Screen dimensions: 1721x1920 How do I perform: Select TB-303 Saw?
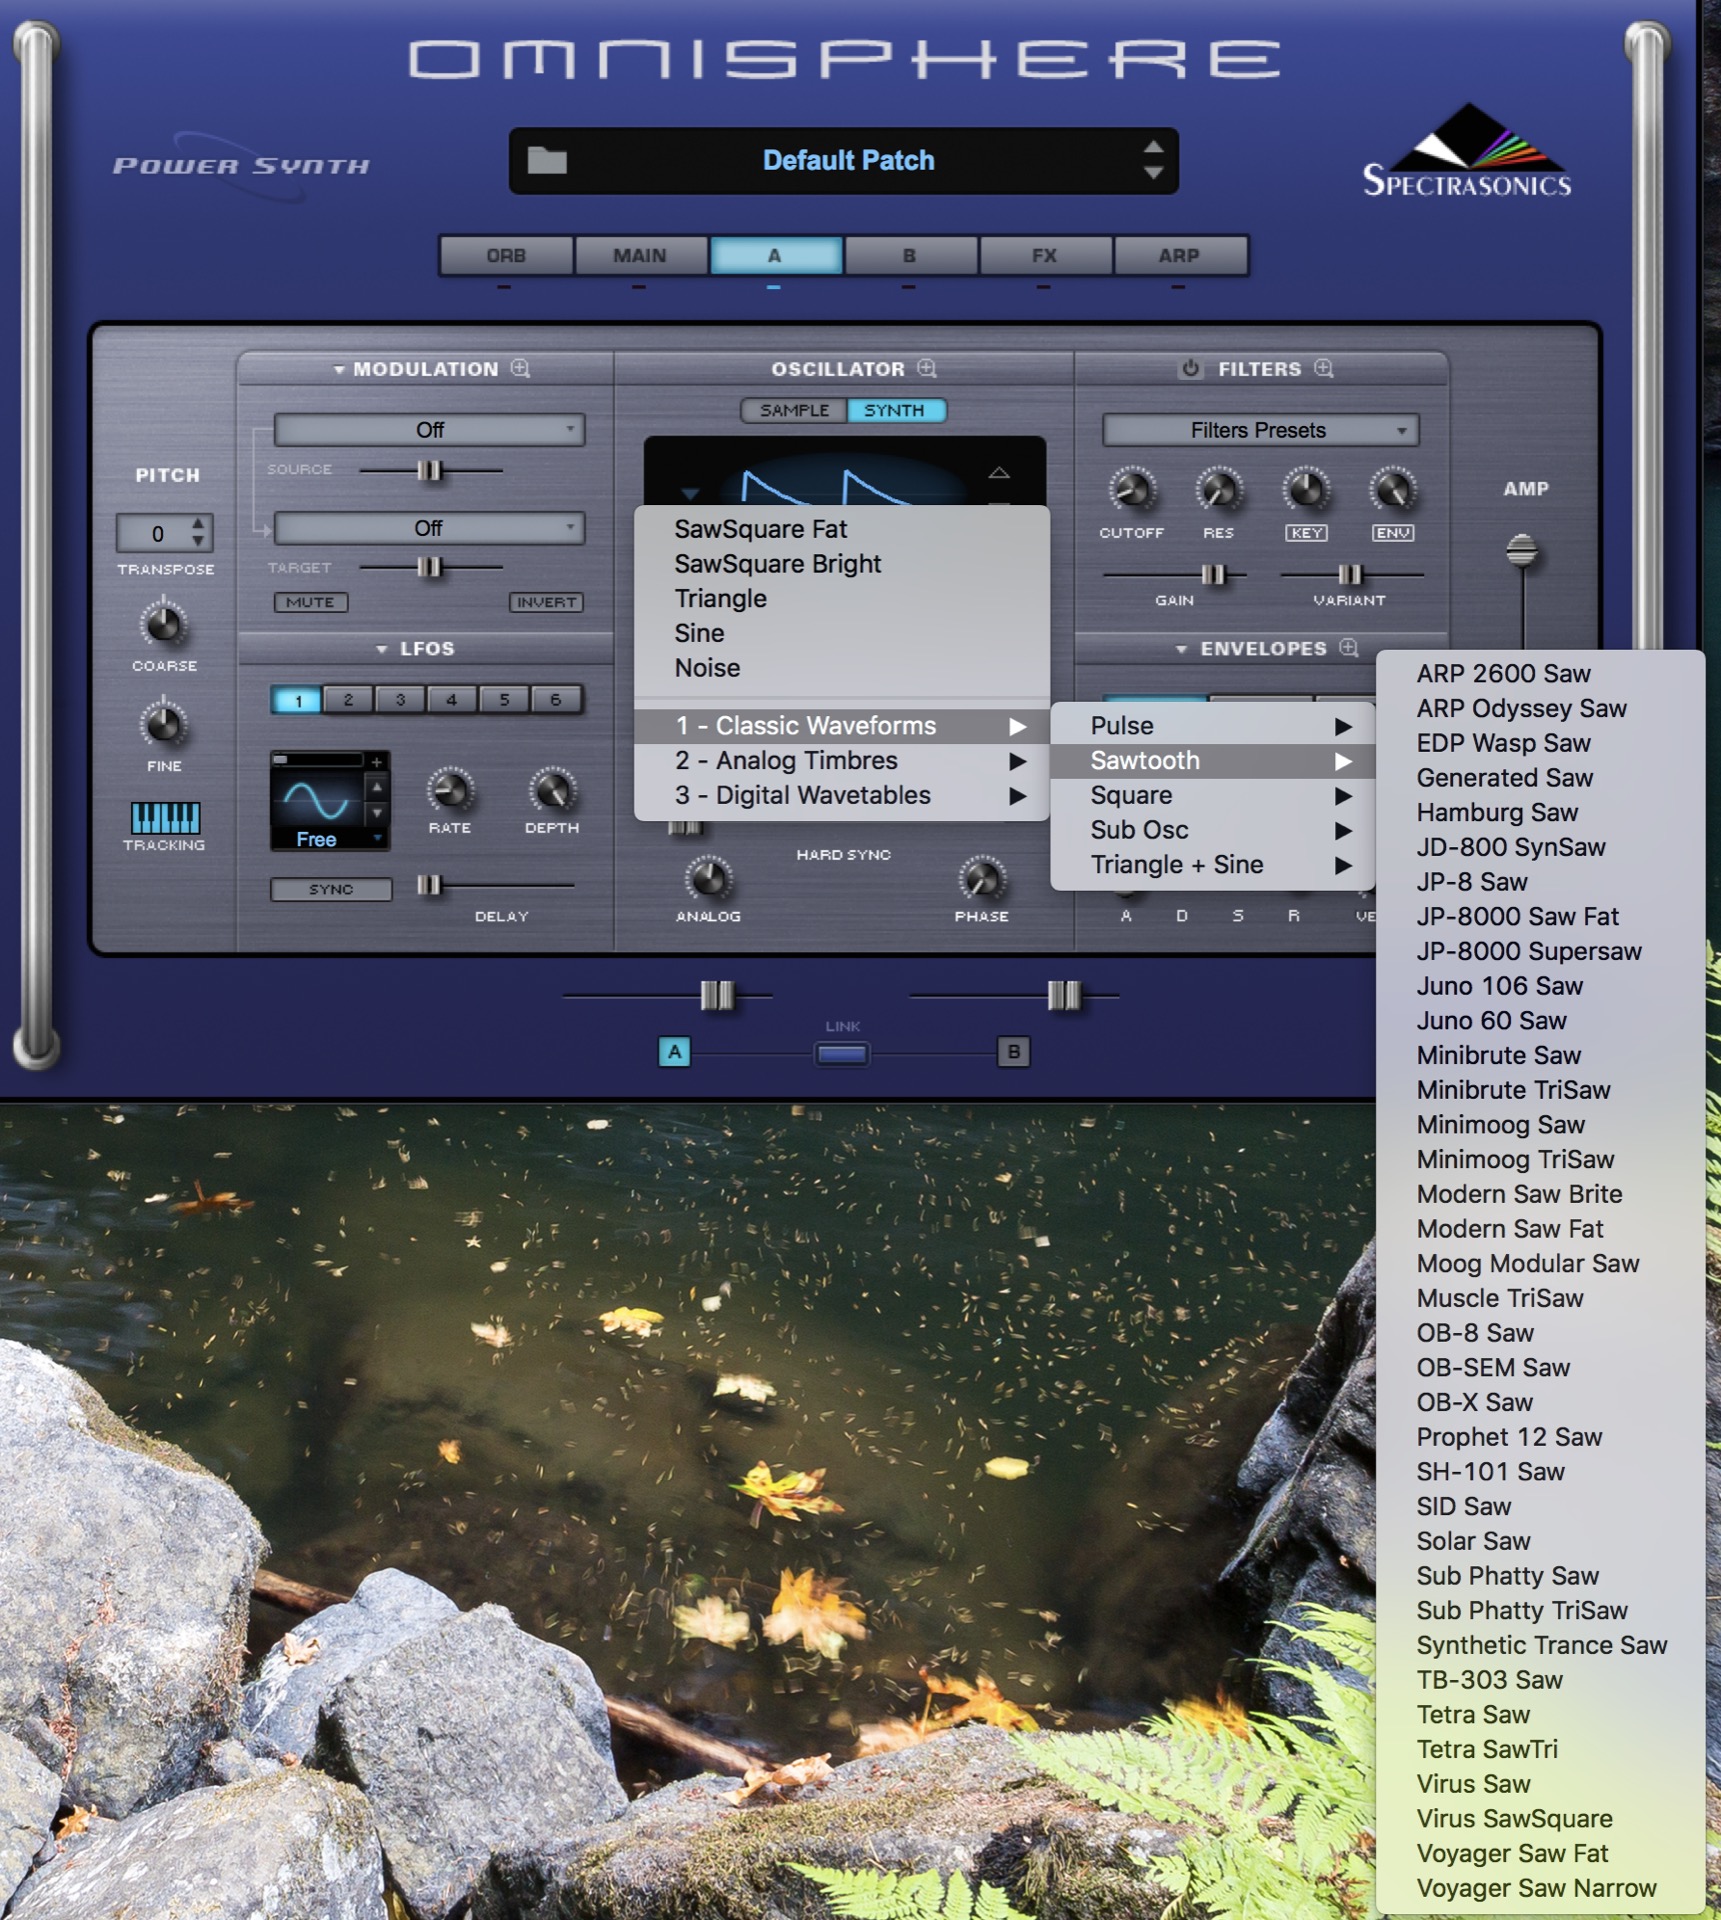(1540, 1680)
